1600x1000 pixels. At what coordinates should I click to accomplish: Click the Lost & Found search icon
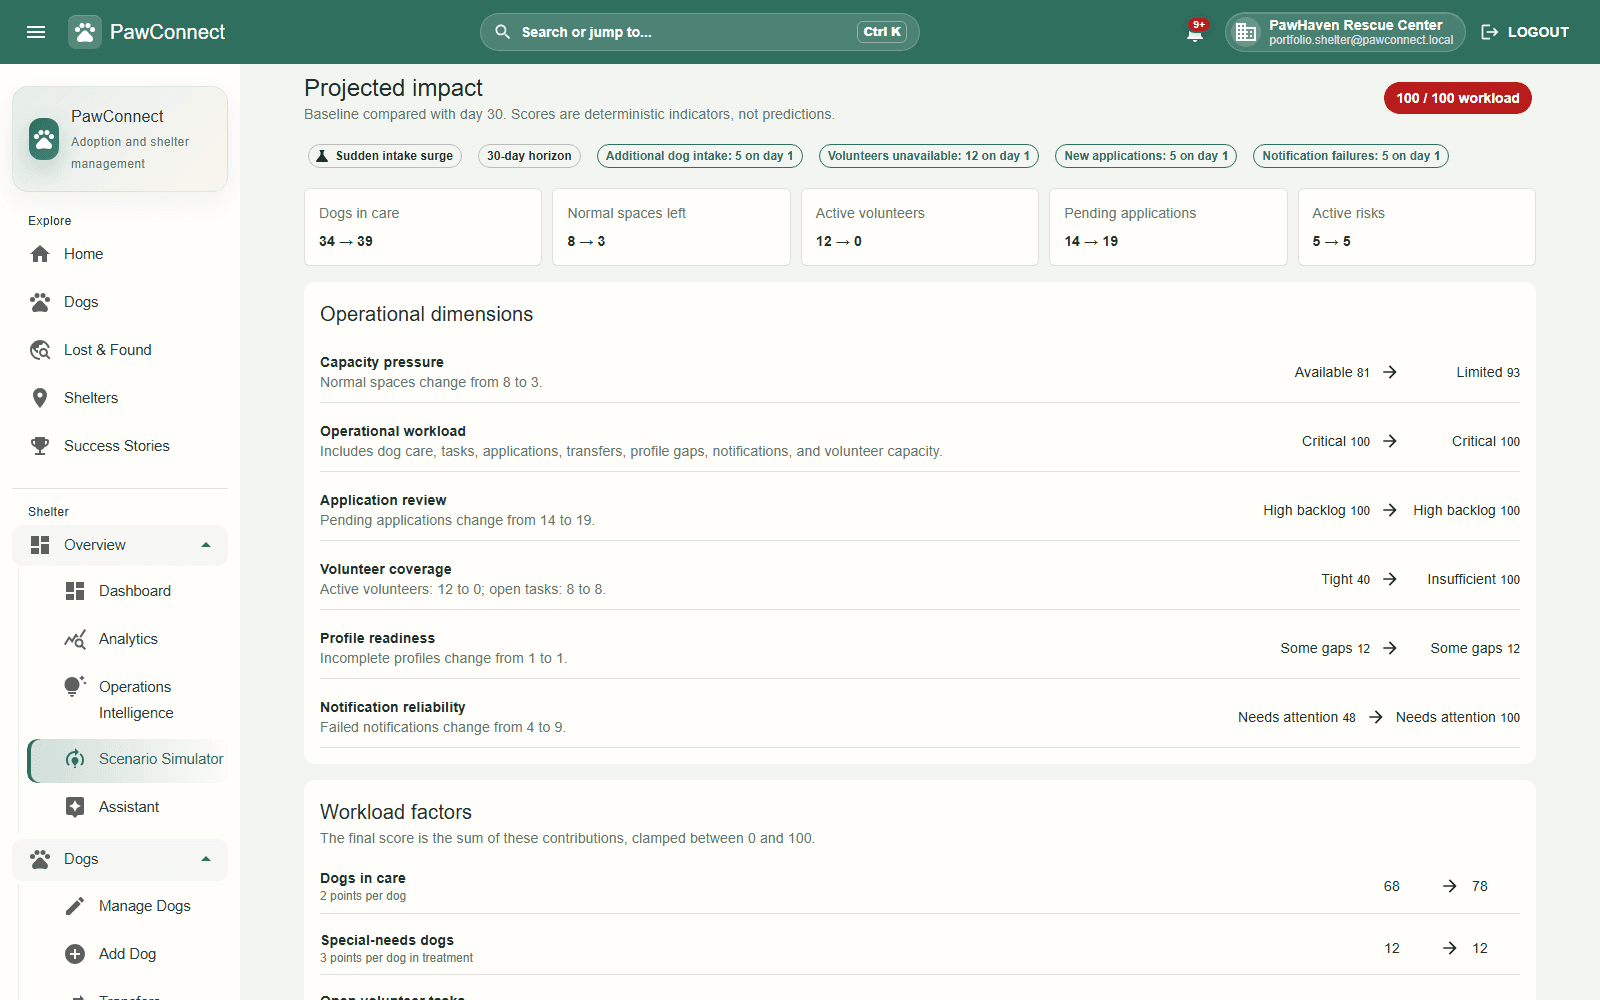[x=40, y=350]
